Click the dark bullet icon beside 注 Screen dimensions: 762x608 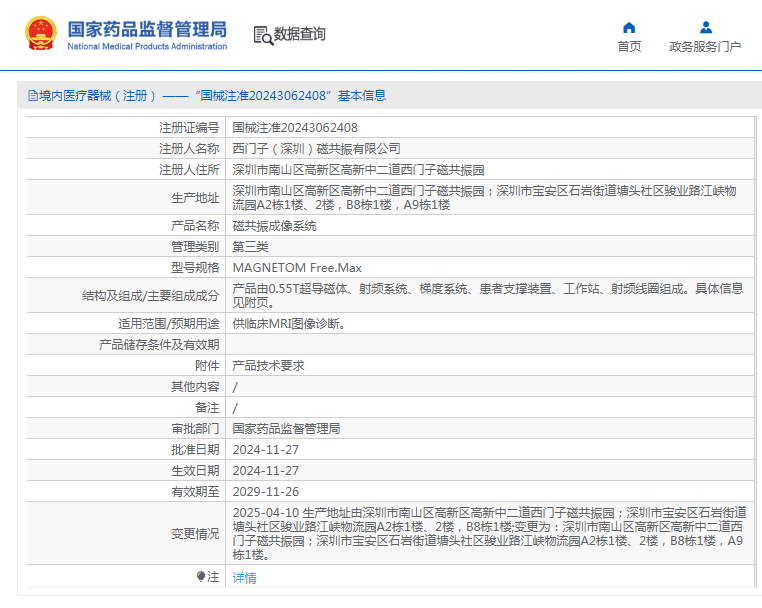(x=201, y=577)
